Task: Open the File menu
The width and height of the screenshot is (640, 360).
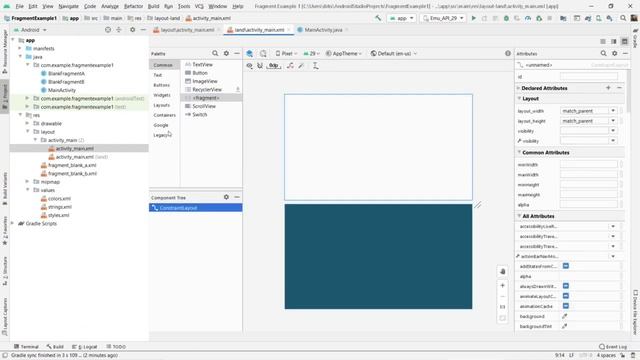Action: pos(20,6)
